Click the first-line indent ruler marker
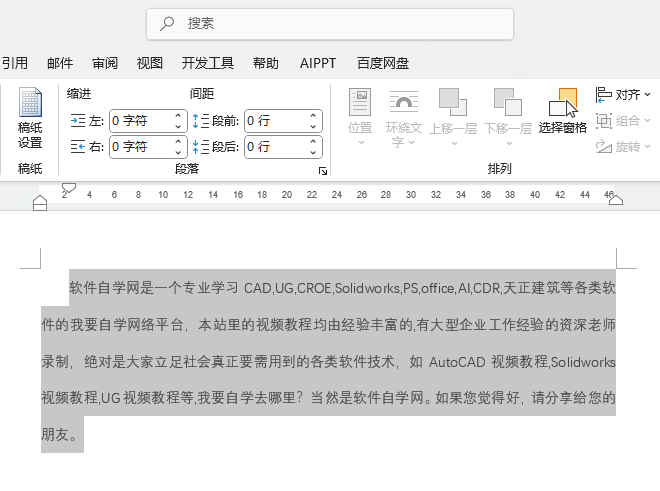The height and width of the screenshot is (491, 660). tap(69, 188)
